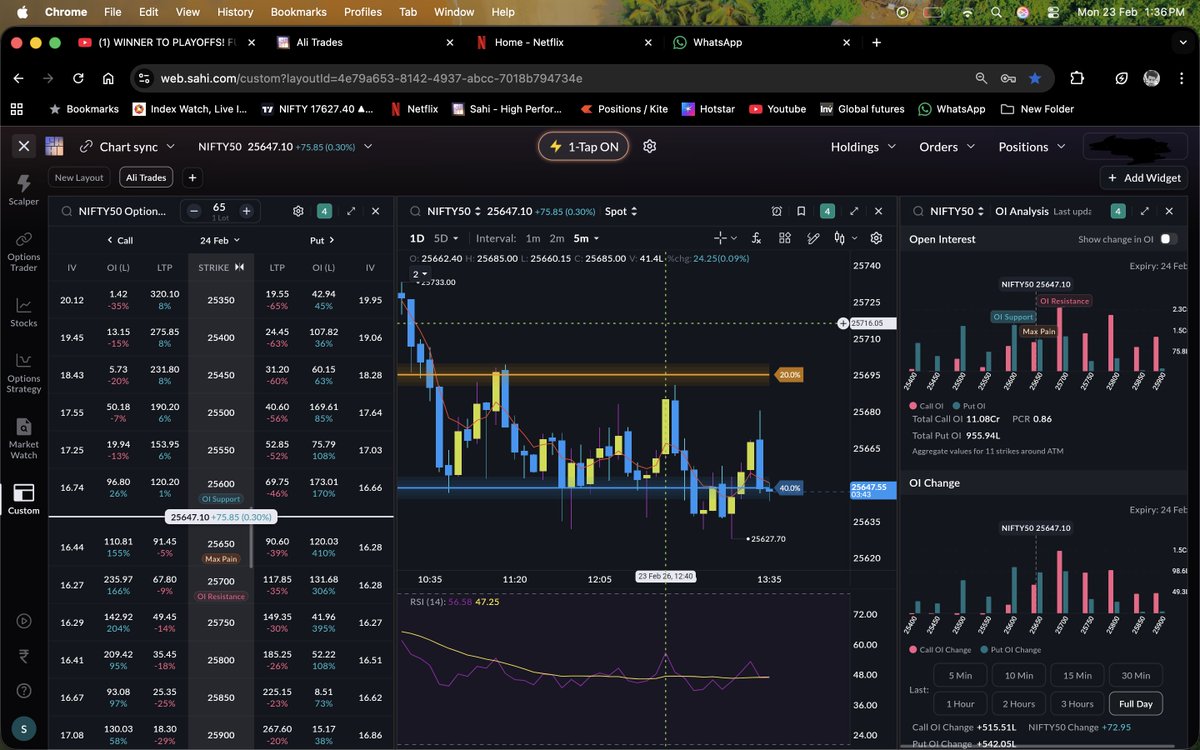1200x750 pixels.
Task: Expand the NIFTY50 chart widget to fullscreen
Action: coord(854,211)
